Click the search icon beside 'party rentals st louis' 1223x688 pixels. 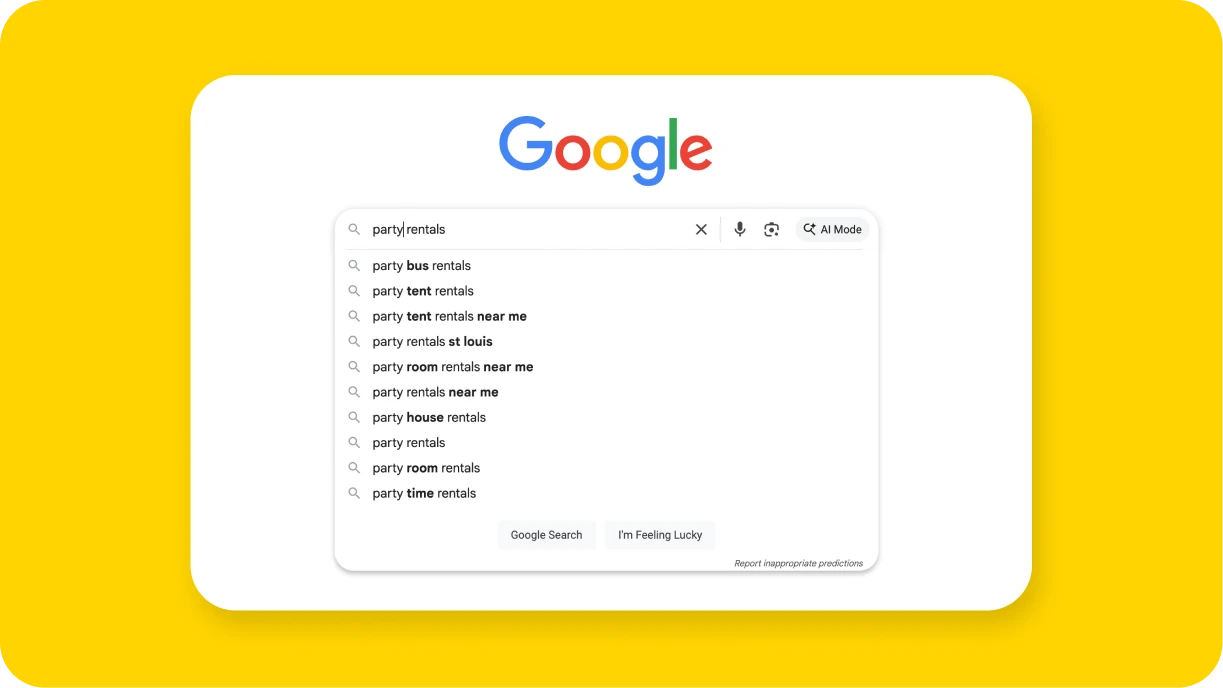tap(354, 341)
